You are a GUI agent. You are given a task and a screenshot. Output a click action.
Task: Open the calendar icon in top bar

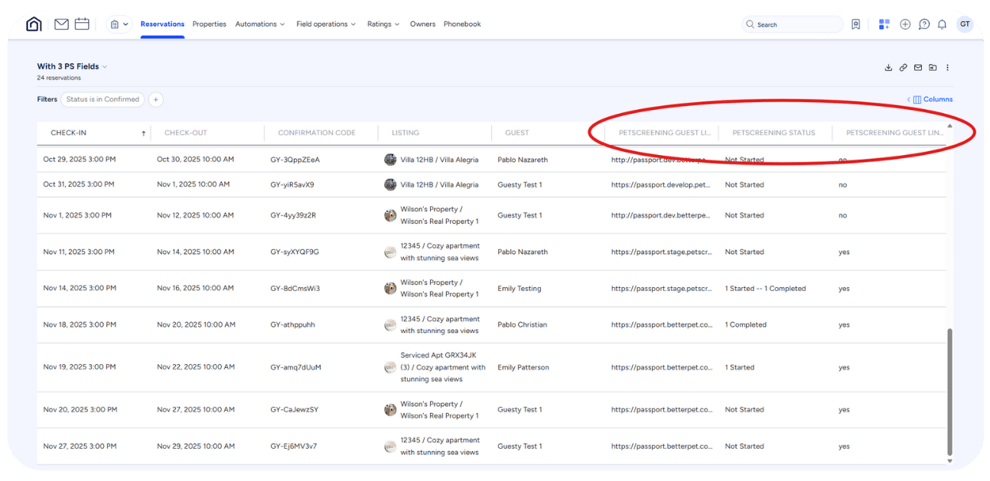[x=82, y=24]
